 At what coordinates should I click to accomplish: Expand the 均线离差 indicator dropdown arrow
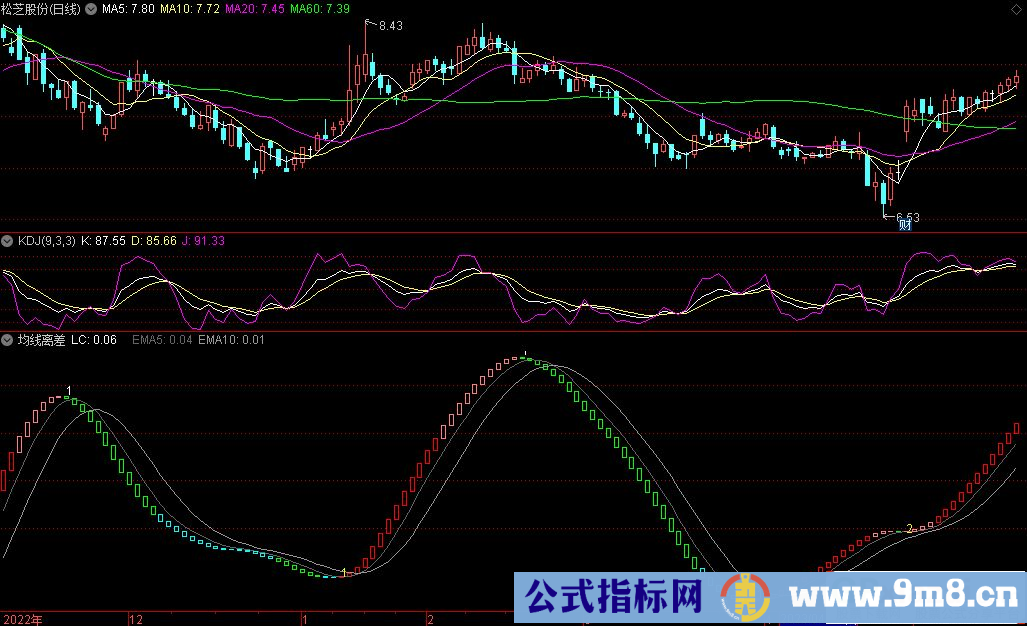[7, 340]
